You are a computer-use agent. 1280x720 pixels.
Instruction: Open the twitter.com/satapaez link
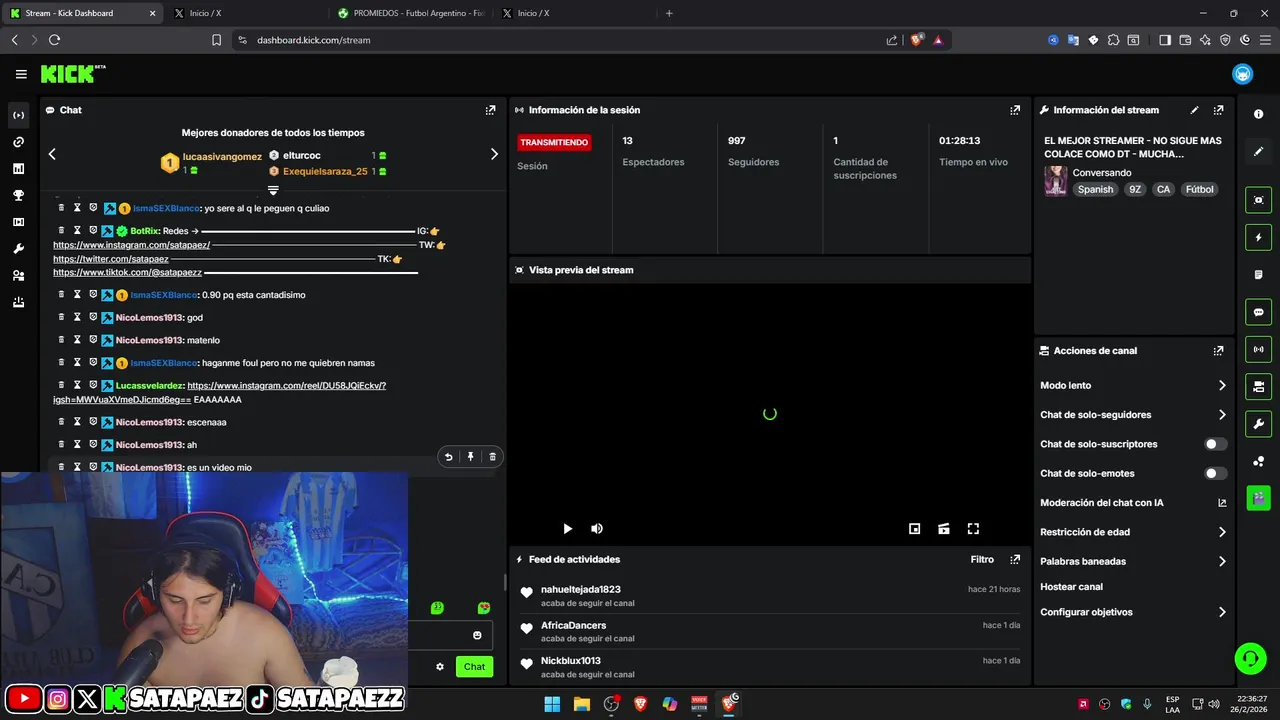[110, 259]
